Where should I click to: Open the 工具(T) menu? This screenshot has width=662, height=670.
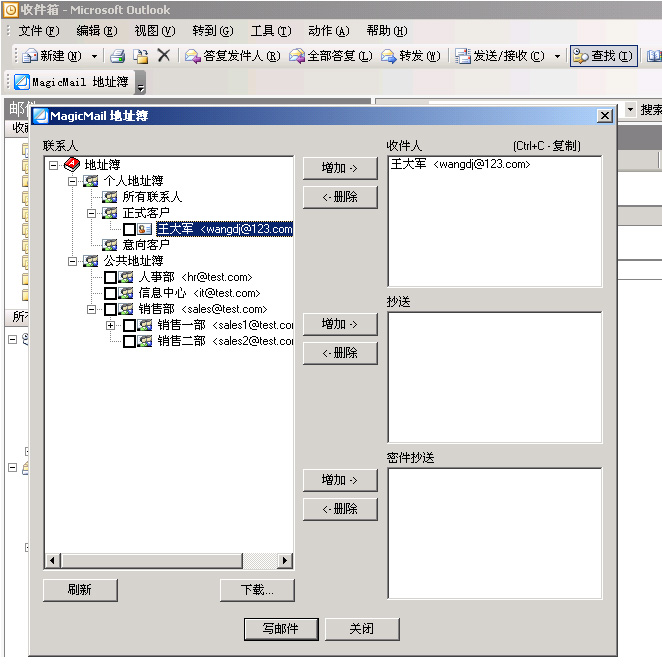271,31
